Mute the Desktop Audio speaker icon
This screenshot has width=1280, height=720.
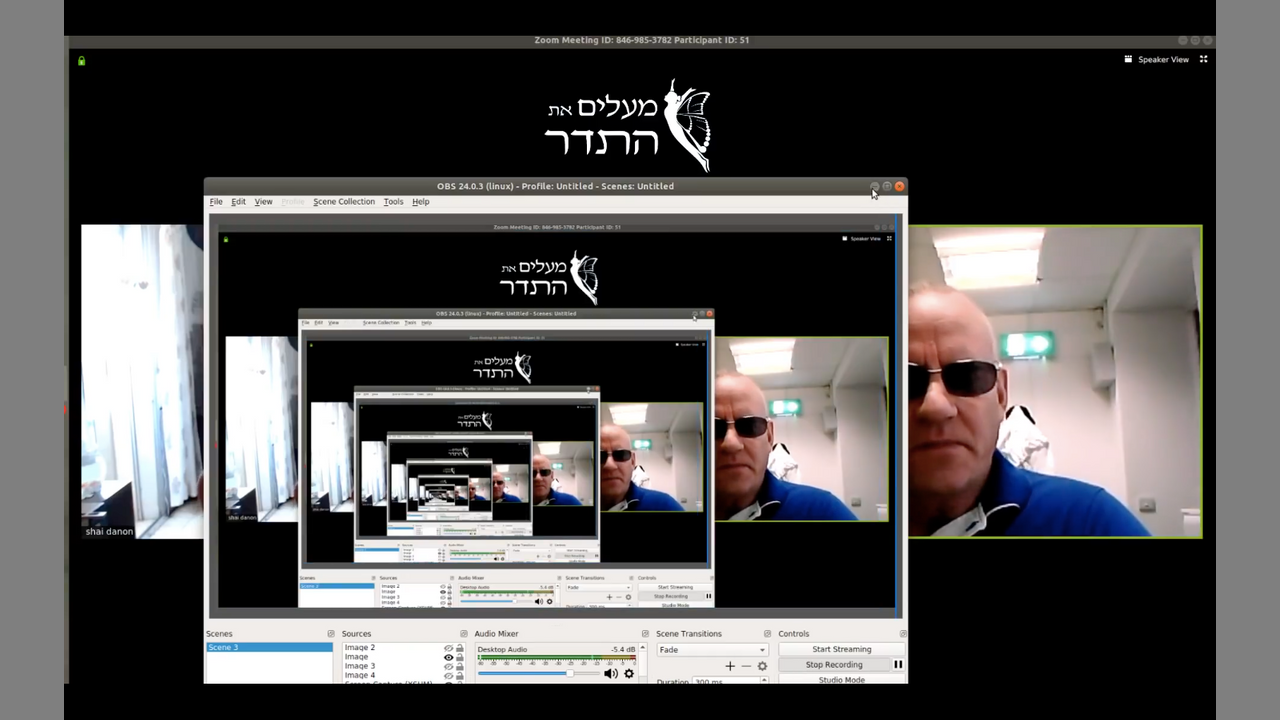610,674
